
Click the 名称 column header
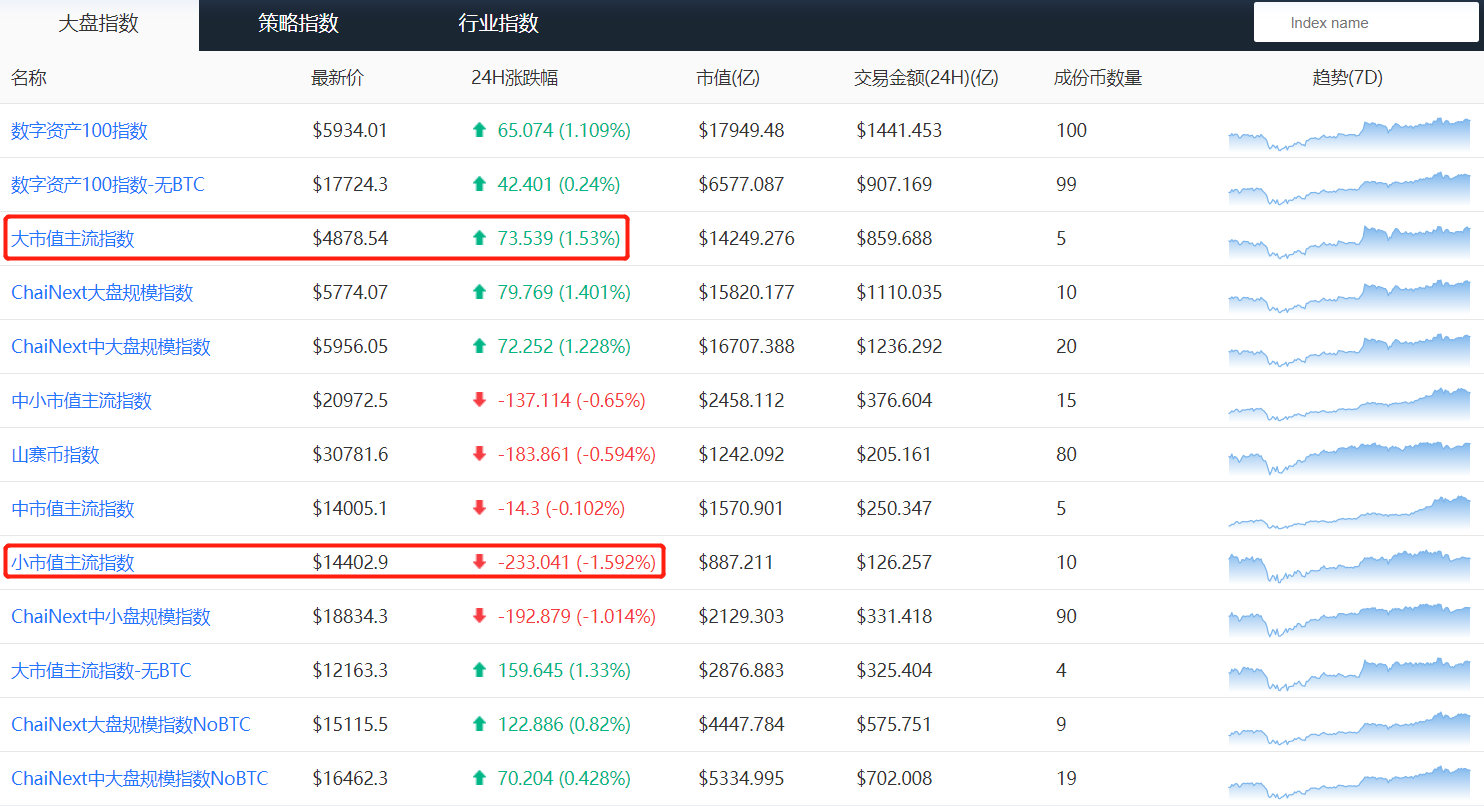[29, 78]
